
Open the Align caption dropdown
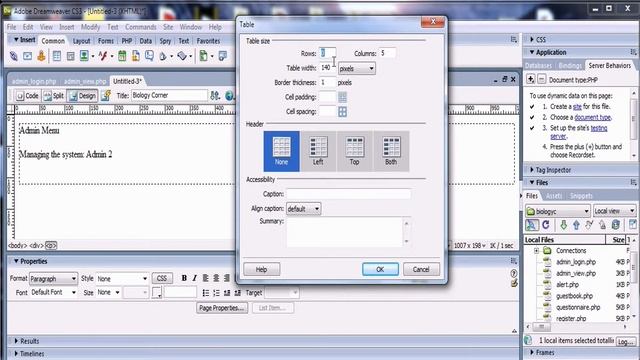pos(303,209)
